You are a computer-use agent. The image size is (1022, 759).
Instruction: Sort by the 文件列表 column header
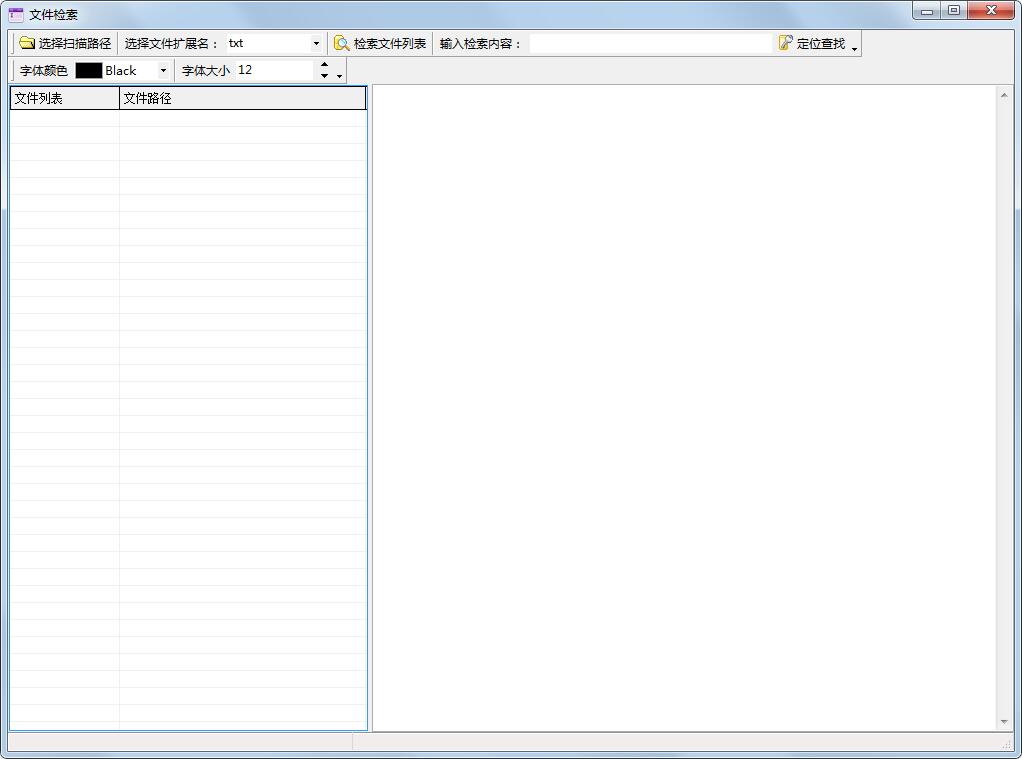tap(64, 98)
